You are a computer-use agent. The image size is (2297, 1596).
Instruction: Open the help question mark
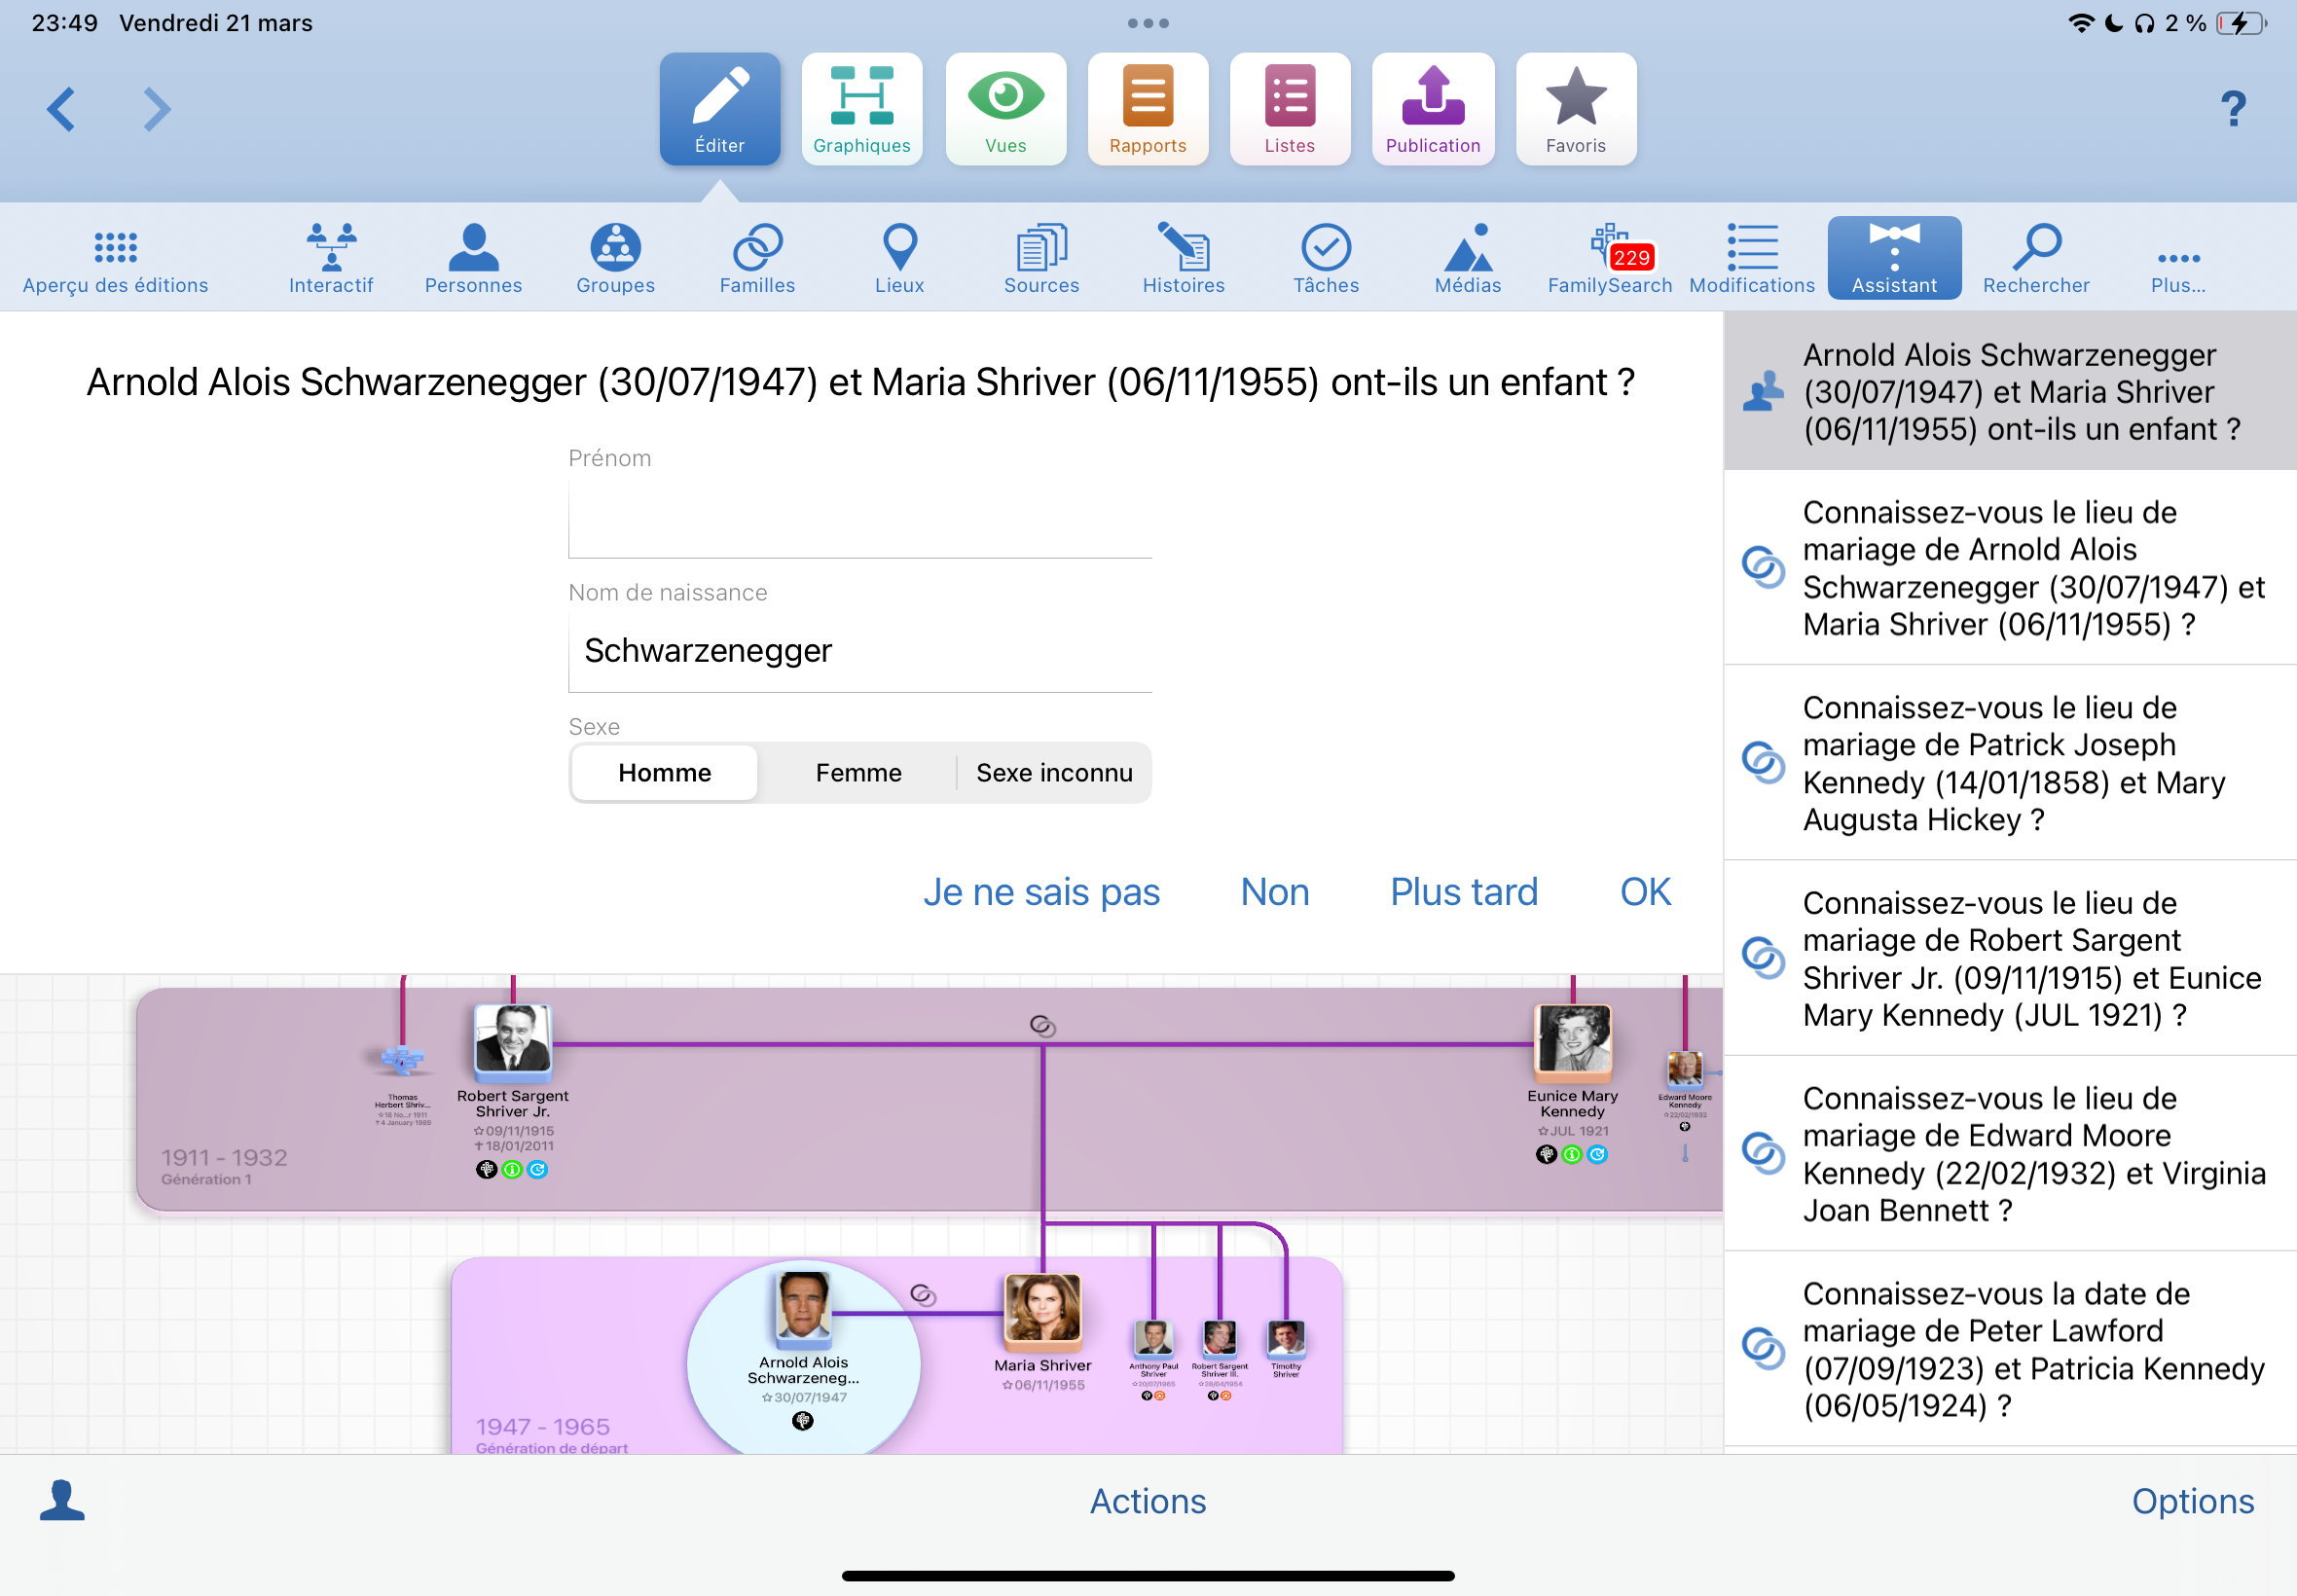tap(2233, 108)
